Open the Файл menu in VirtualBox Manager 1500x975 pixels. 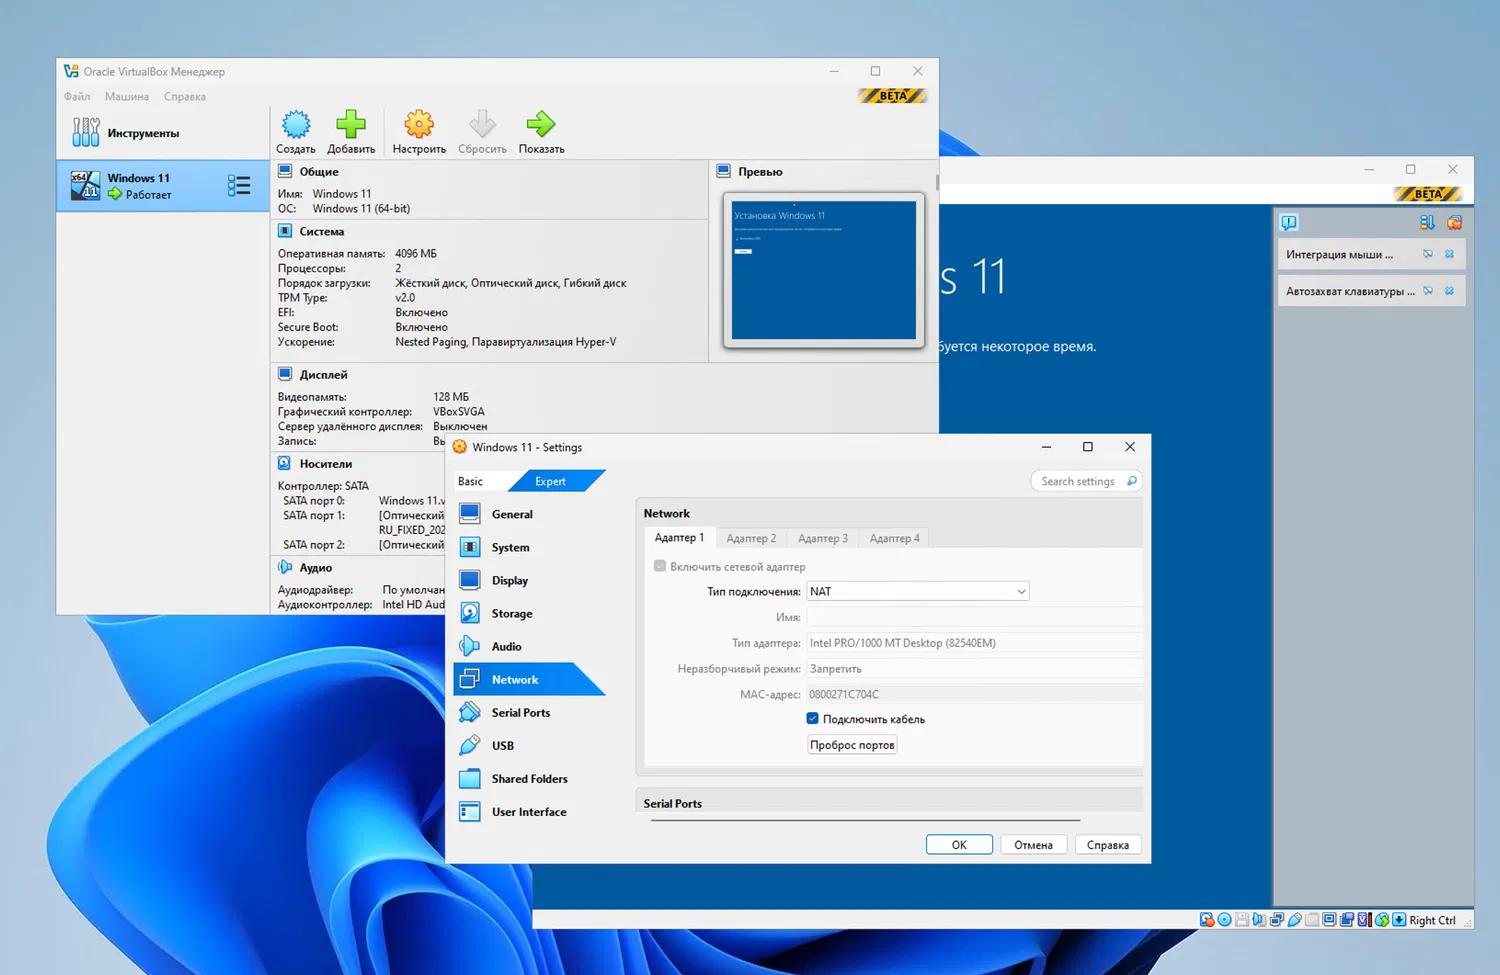[x=77, y=97]
